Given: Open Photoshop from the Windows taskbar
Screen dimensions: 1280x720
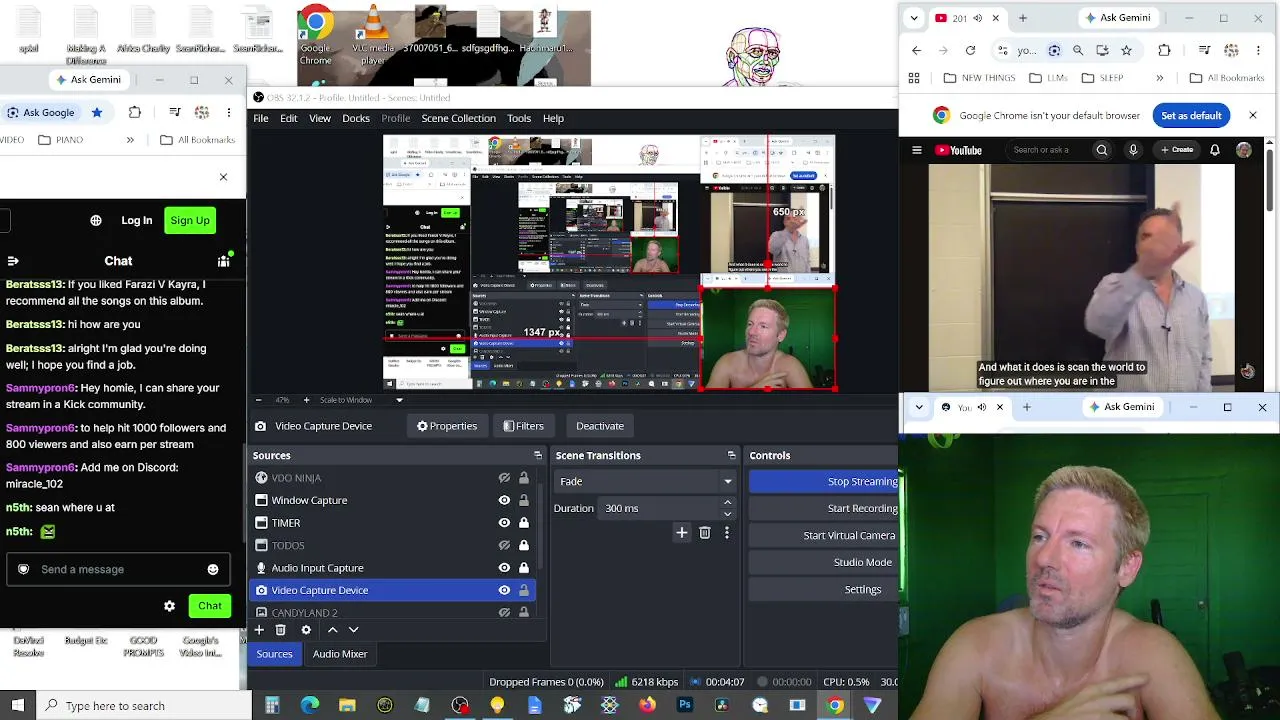Looking at the screenshot, I should (685, 706).
